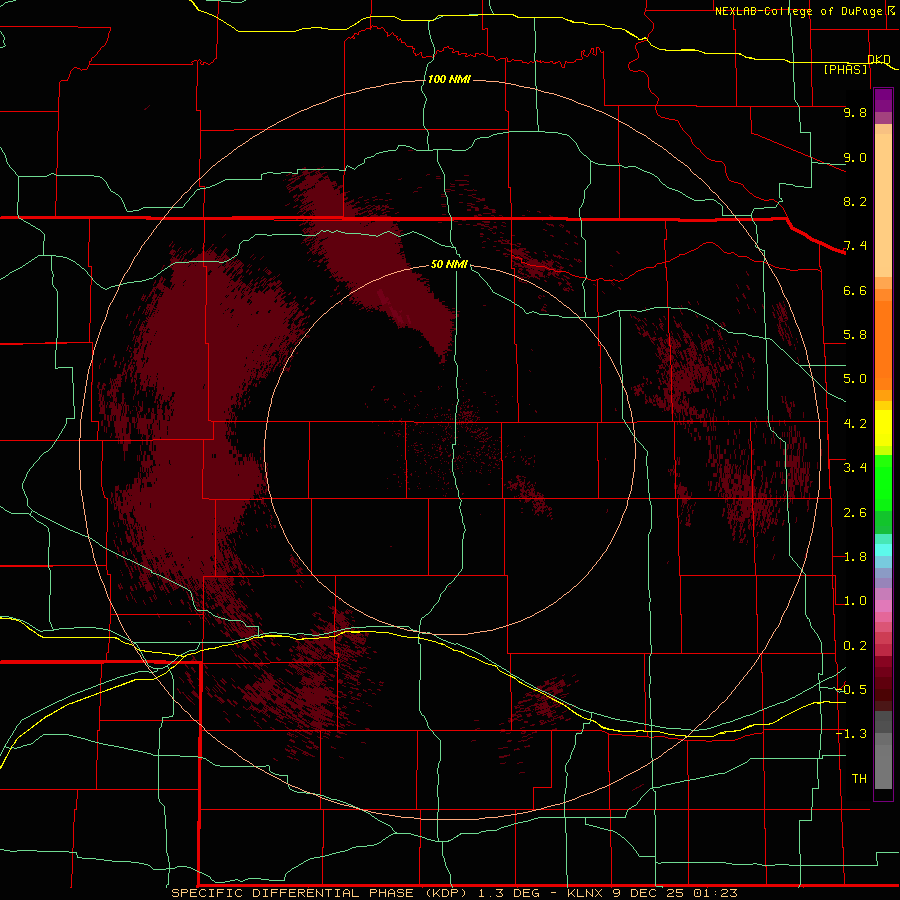
Task: Click the 3.4 scale value
Action: point(855,468)
